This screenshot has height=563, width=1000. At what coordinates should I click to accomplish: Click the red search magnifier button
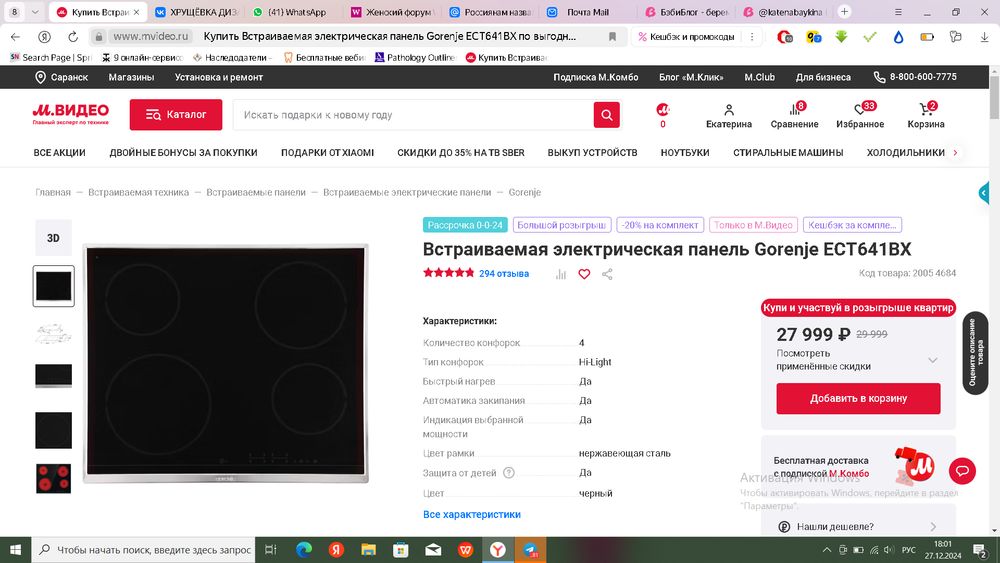click(x=607, y=115)
